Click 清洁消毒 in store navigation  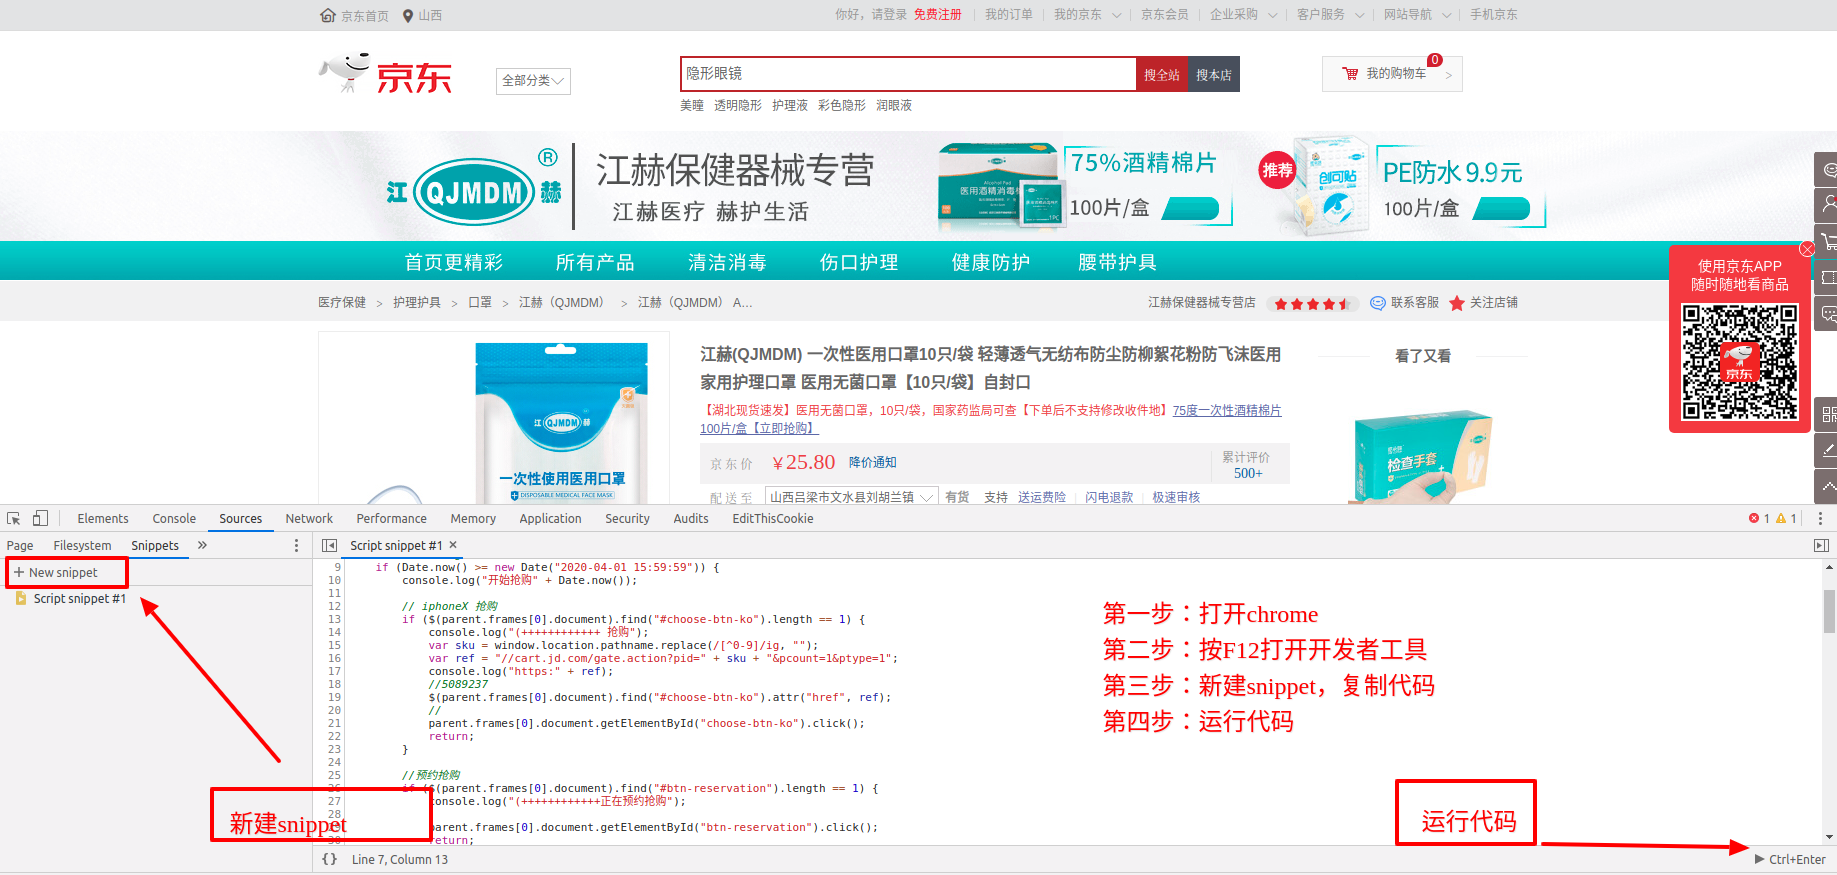(727, 262)
